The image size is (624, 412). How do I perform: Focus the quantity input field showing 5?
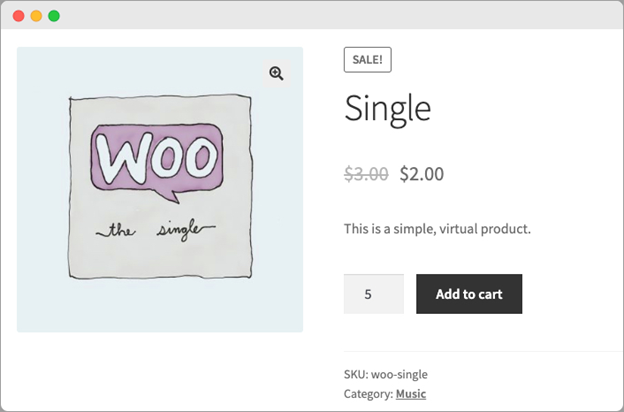[373, 294]
